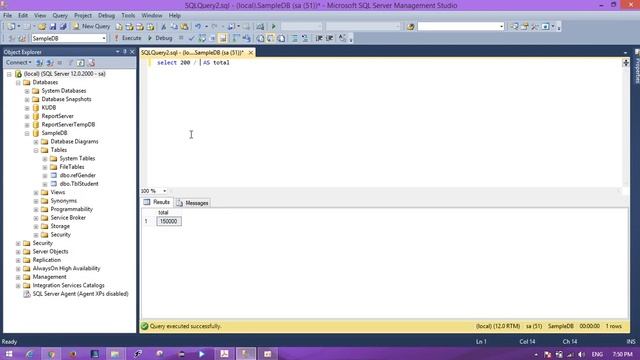The image size is (640, 360).
Task: Open the empty Find combo box dropdown
Action: point(502,27)
